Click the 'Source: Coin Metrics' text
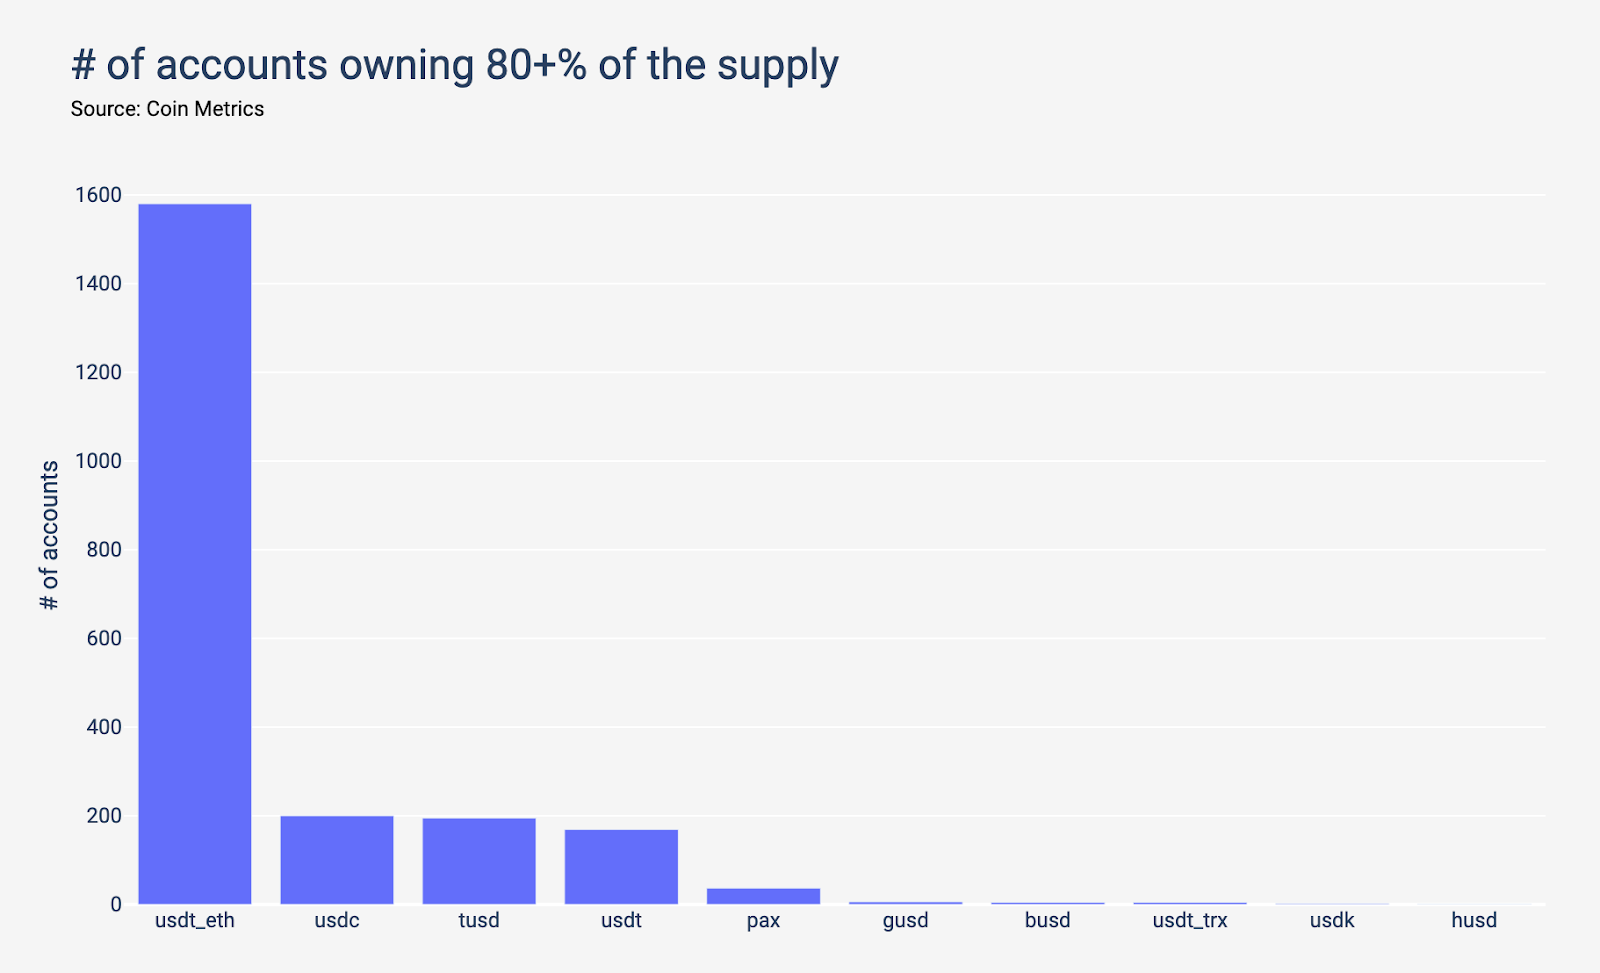Viewport: 1600px width, 973px height. click(167, 109)
